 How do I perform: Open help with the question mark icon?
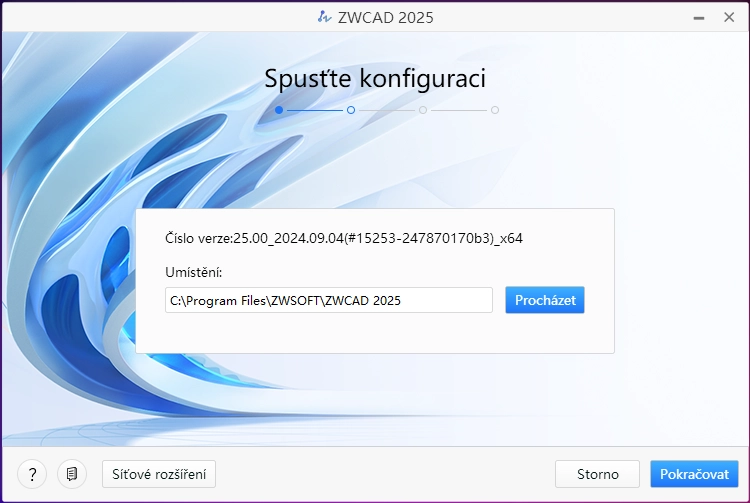[x=32, y=474]
